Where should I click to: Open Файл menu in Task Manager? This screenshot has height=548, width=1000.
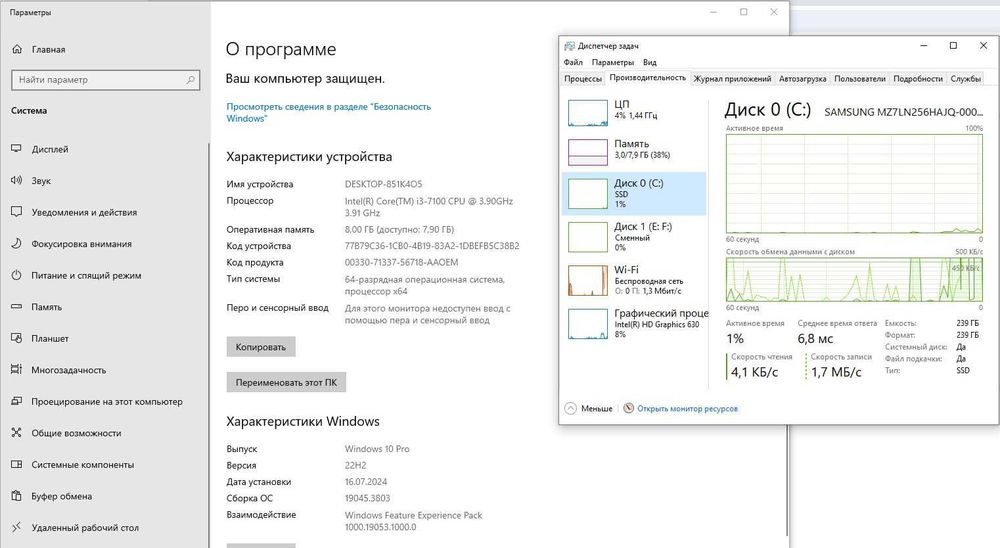click(x=573, y=63)
